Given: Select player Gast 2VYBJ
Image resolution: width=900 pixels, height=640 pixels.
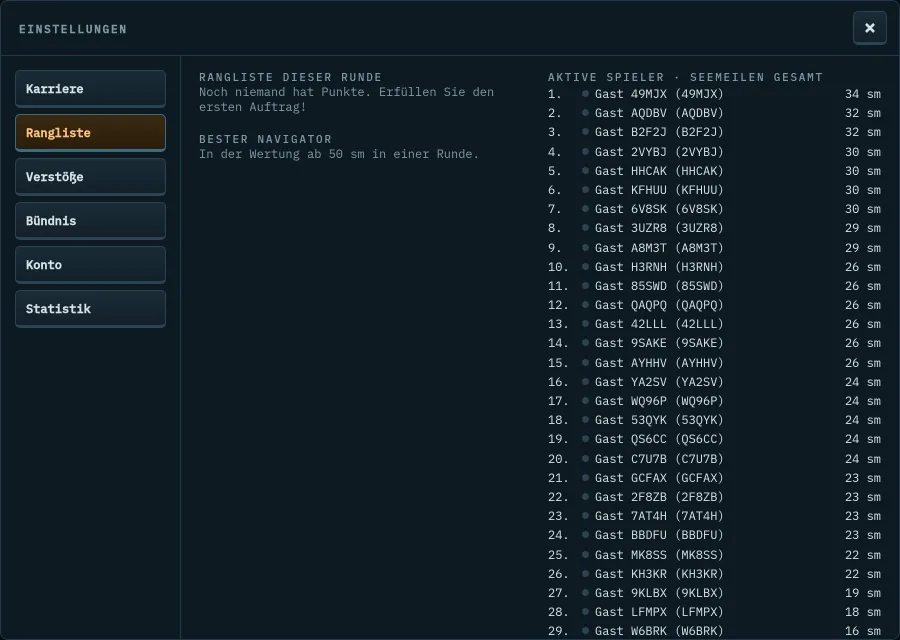Looking at the screenshot, I should [x=714, y=152].
